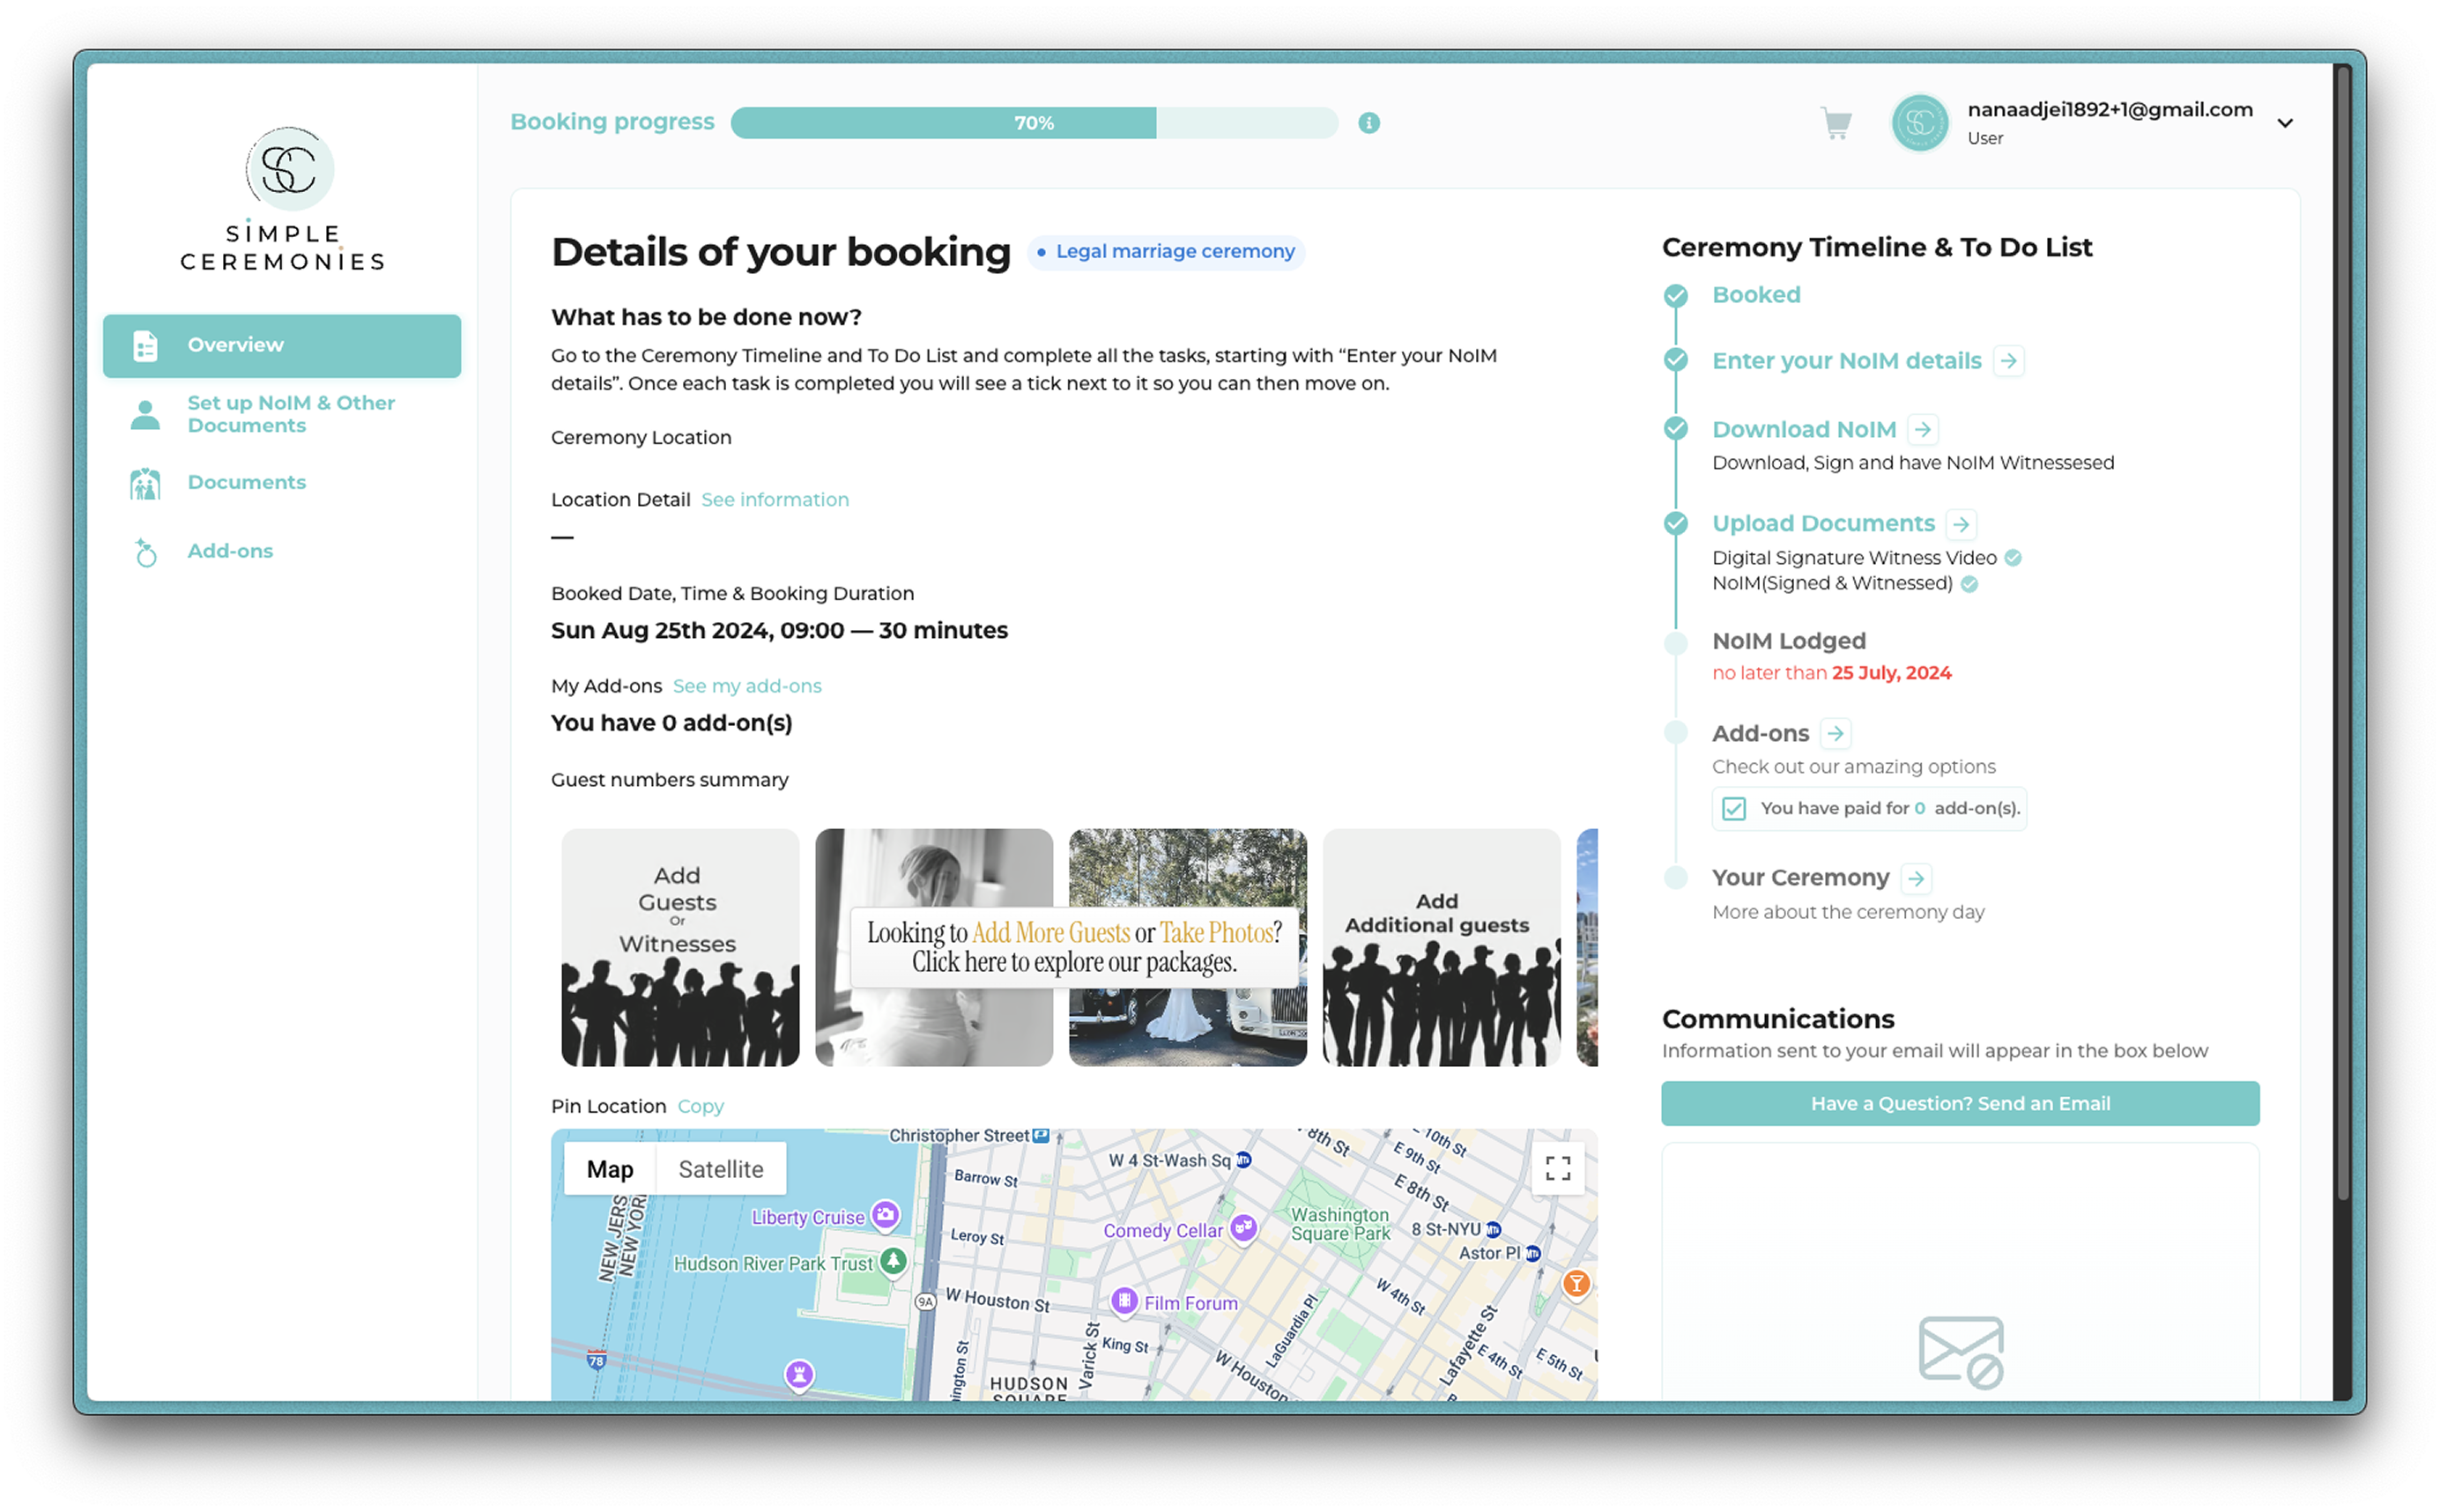Go to the Documents sidebar item
This screenshot has width=2440, height=1512.
(x=282, y=483)
